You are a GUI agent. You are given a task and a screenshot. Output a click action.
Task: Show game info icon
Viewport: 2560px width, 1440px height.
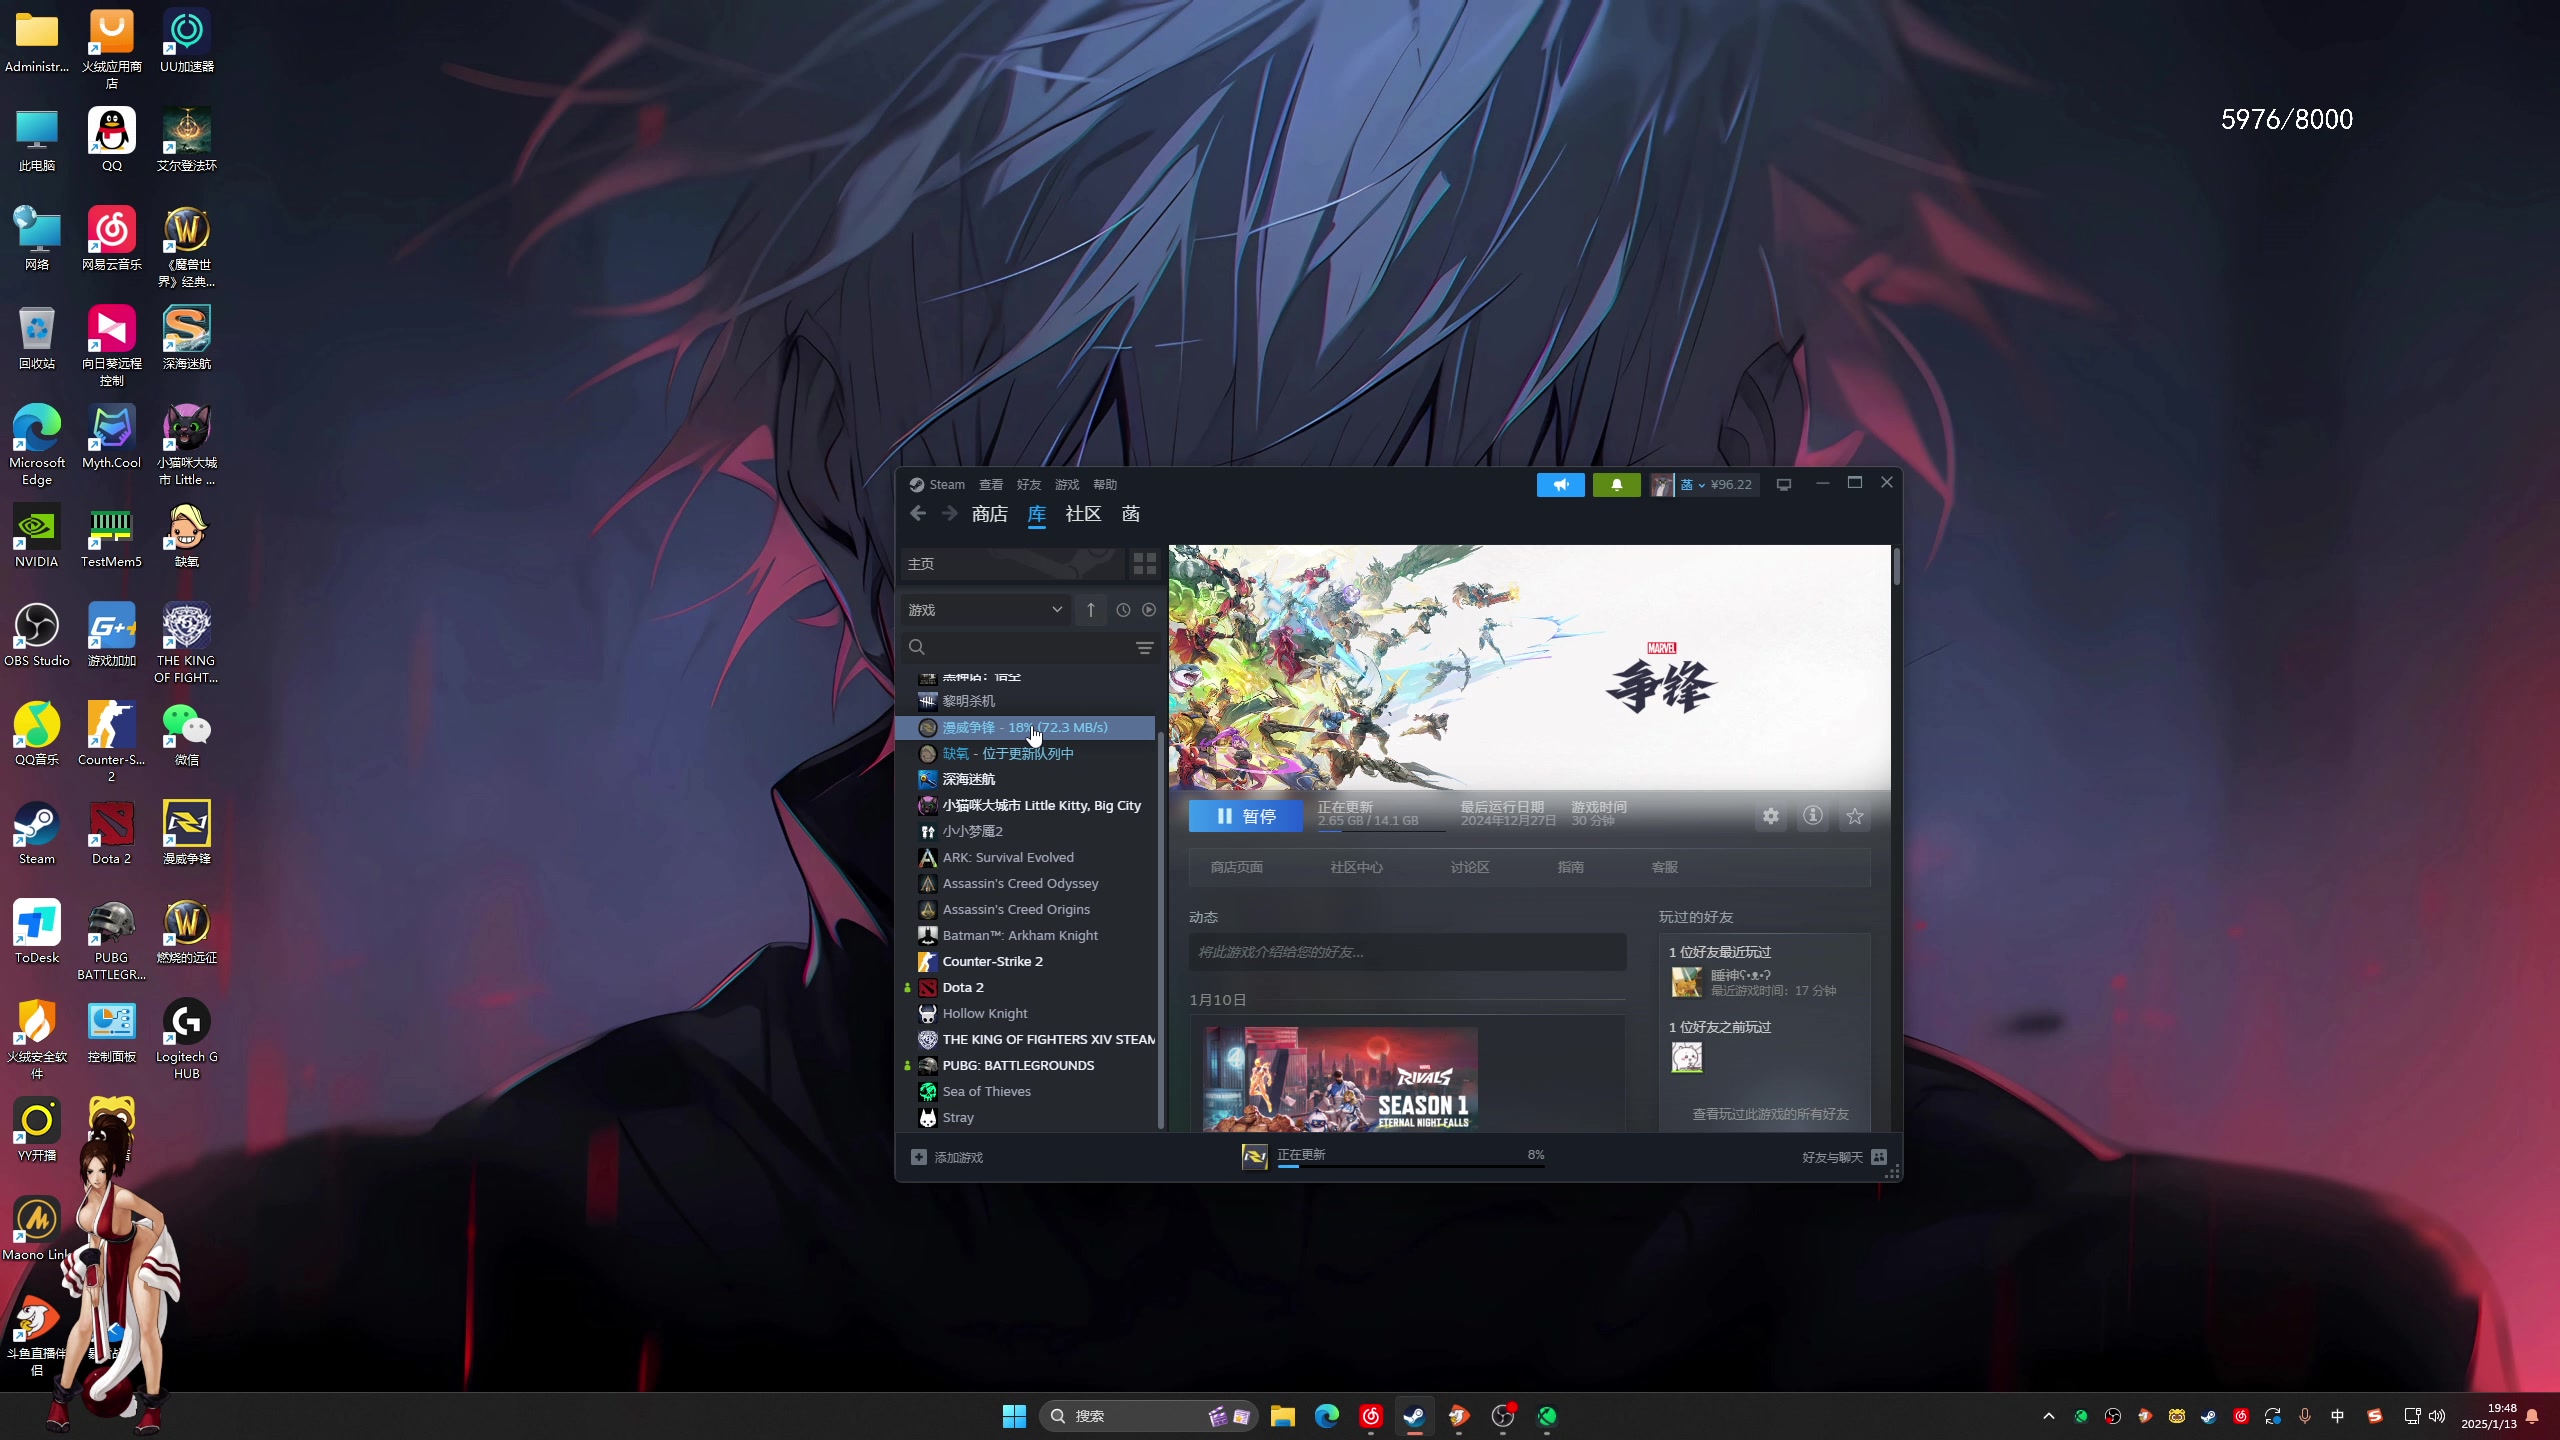click(1812, 816)
